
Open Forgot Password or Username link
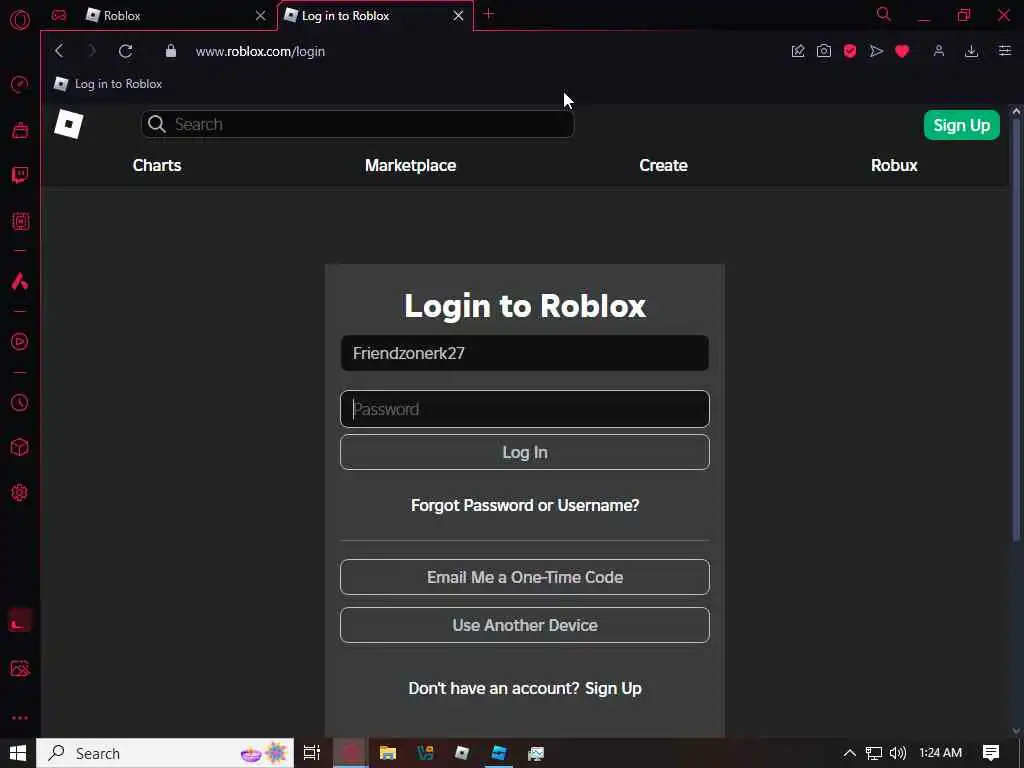[x=525, y=505]
